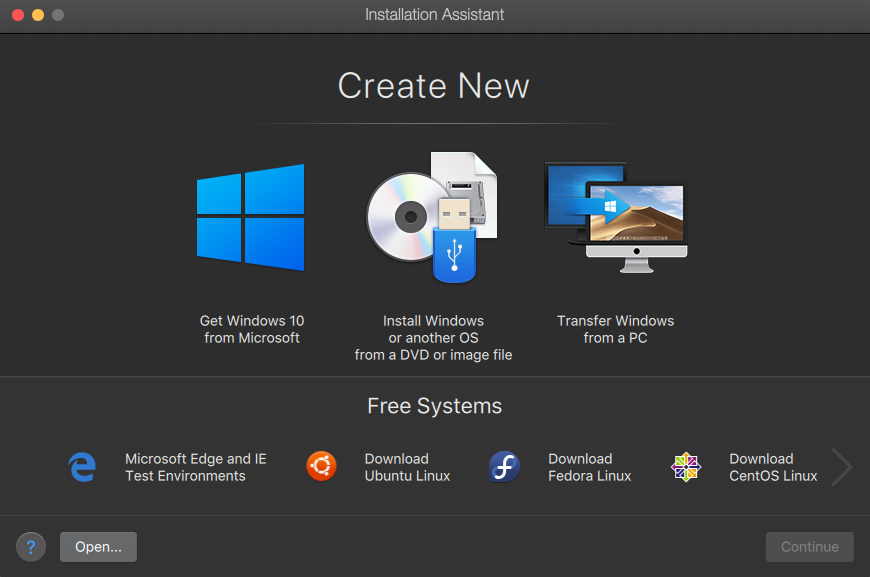Select 'Get Windows 10 from Microsoft' label
This screenshot has height=577, width=870.
(x=252, y=329)
